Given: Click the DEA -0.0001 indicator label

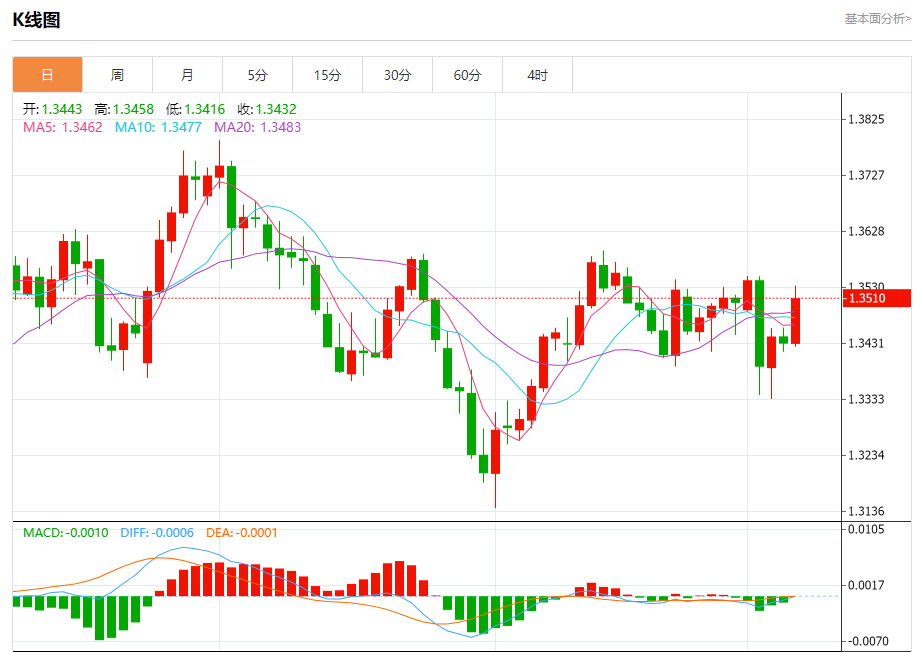Looking at the screenshot, I should click(242, 533).
